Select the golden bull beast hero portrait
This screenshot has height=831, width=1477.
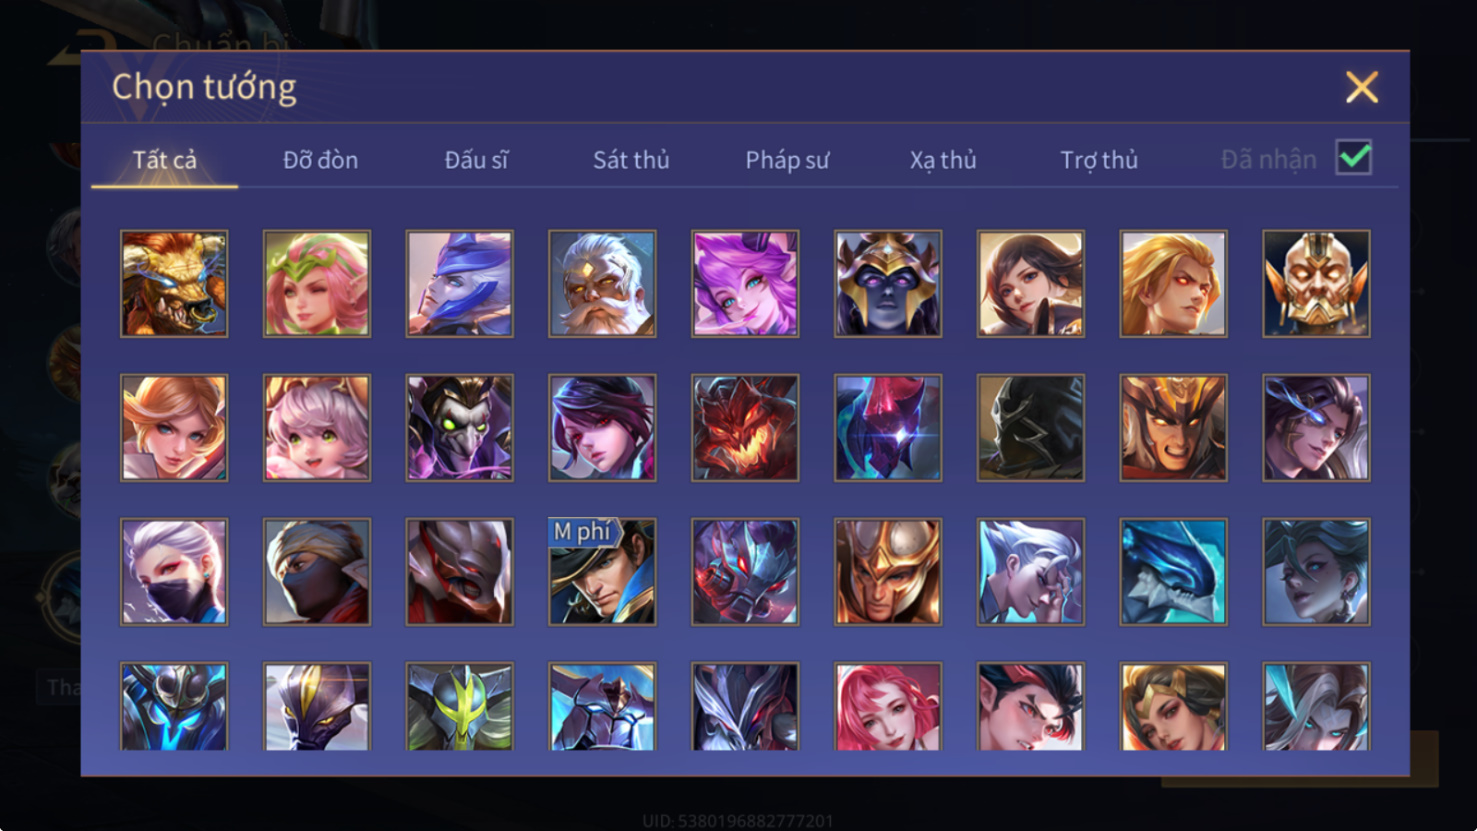174,284
